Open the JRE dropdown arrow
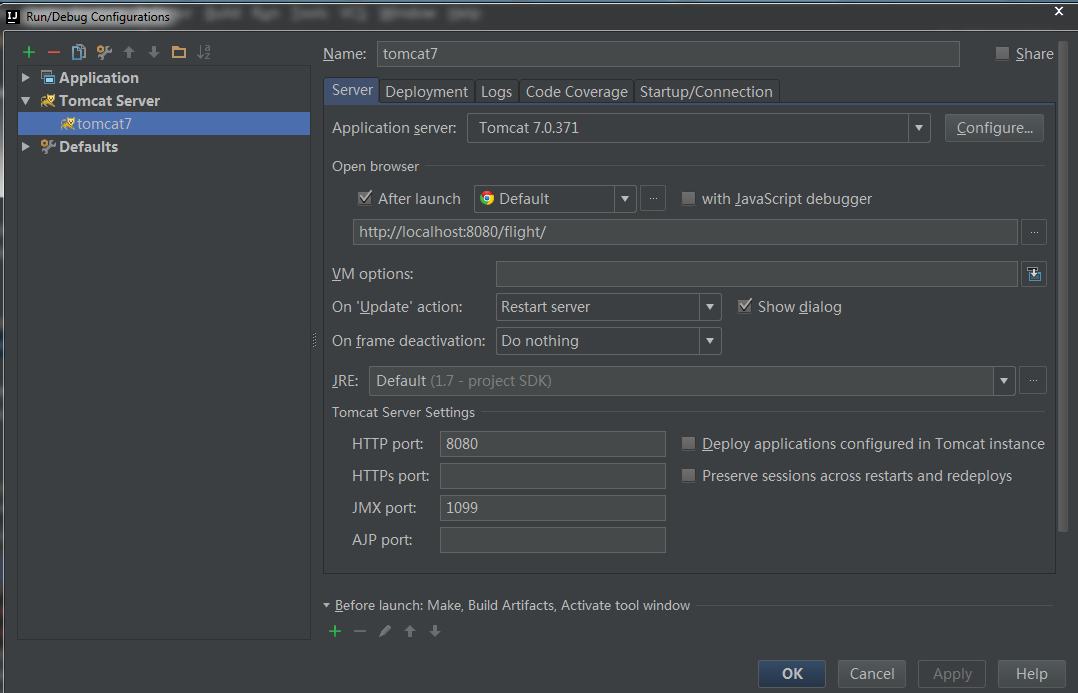The height and width of the screenshot is (693, 1078). coord(1004,381)
